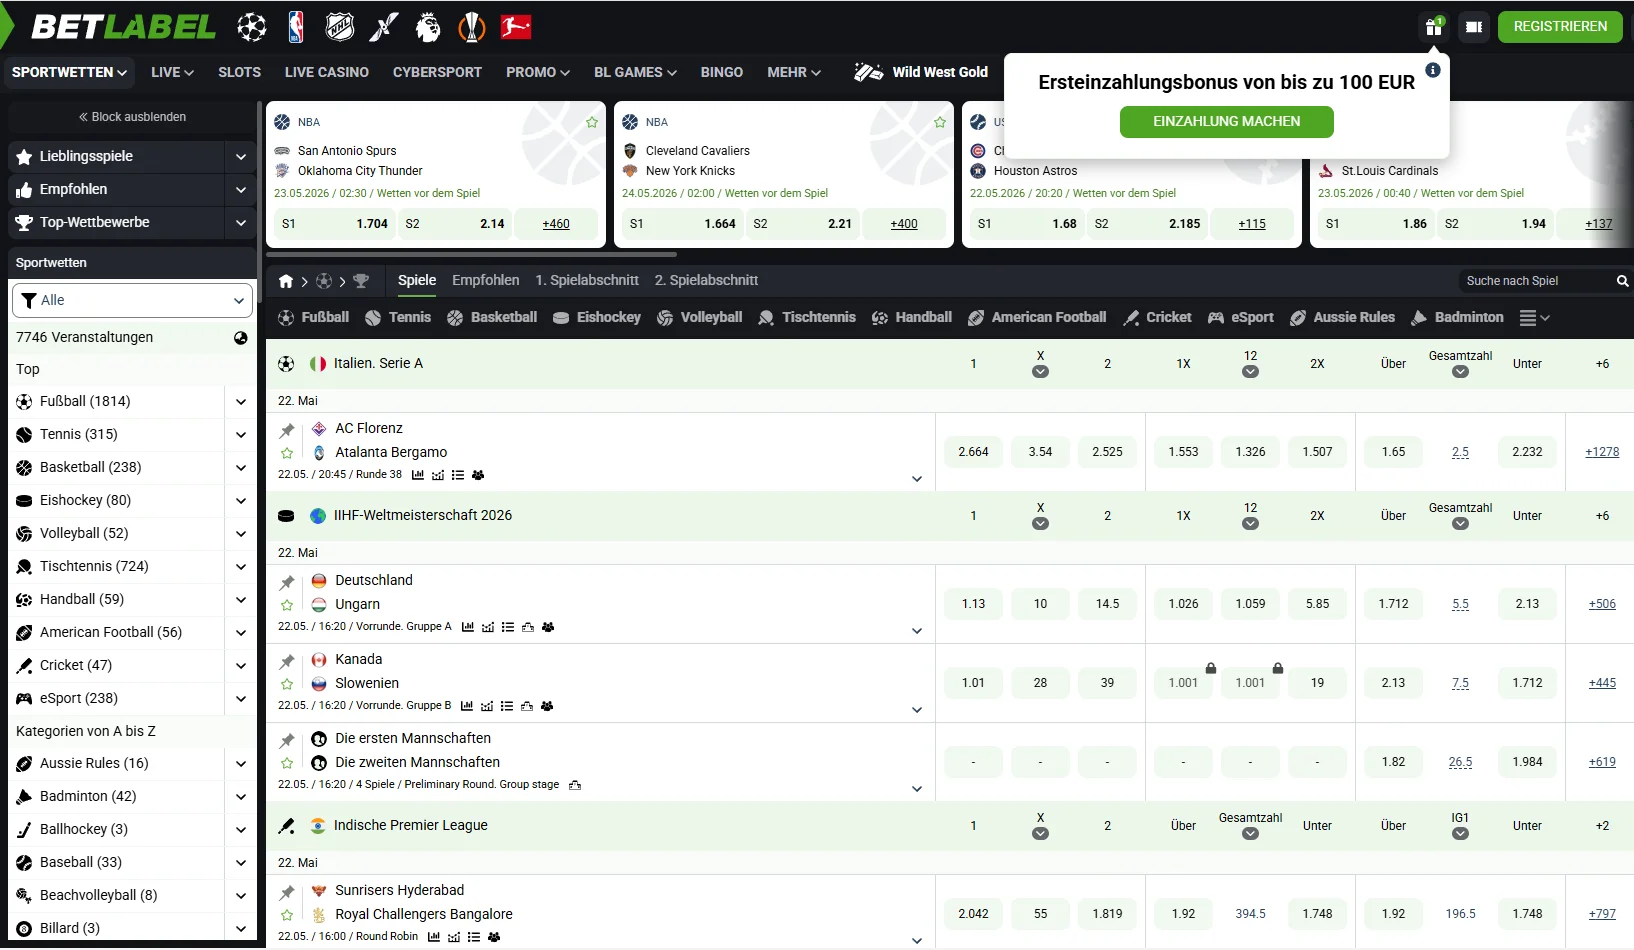Open the Alle filter dropdown
Image resolution: width=1634 pixels, height=950 pixels.
tap(132, 300)
